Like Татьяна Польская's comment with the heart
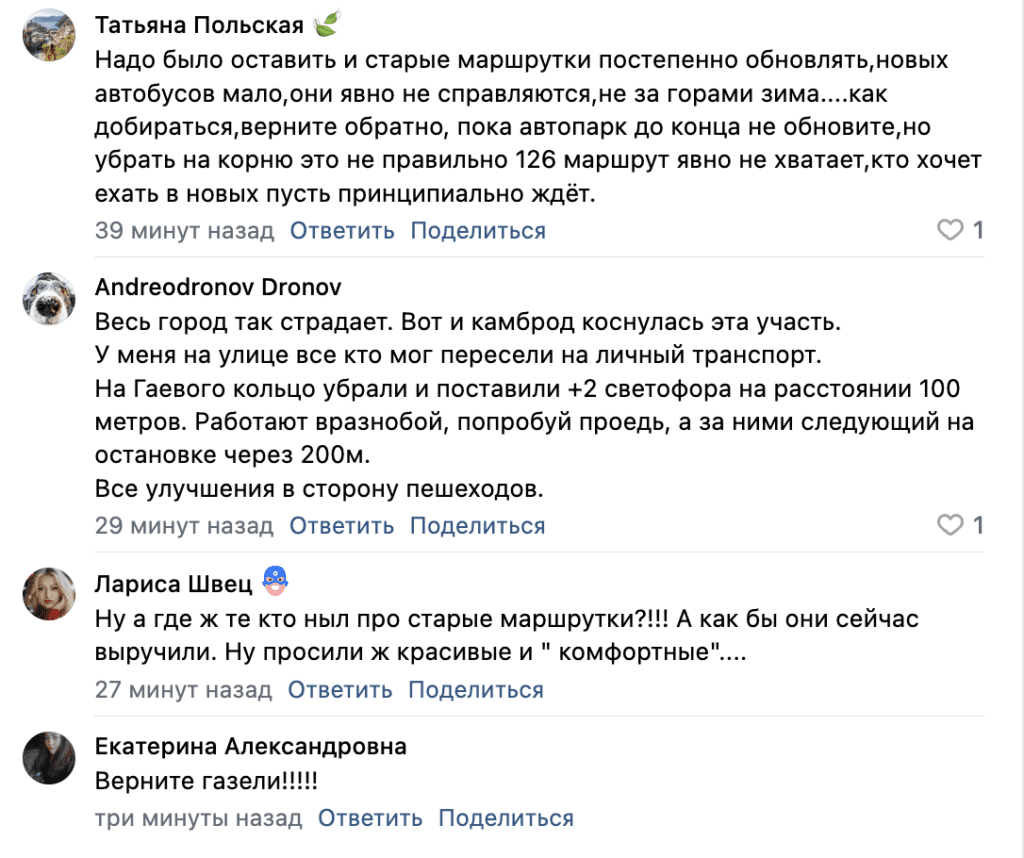The image size is (1024, 858). [x=949, y=231]
